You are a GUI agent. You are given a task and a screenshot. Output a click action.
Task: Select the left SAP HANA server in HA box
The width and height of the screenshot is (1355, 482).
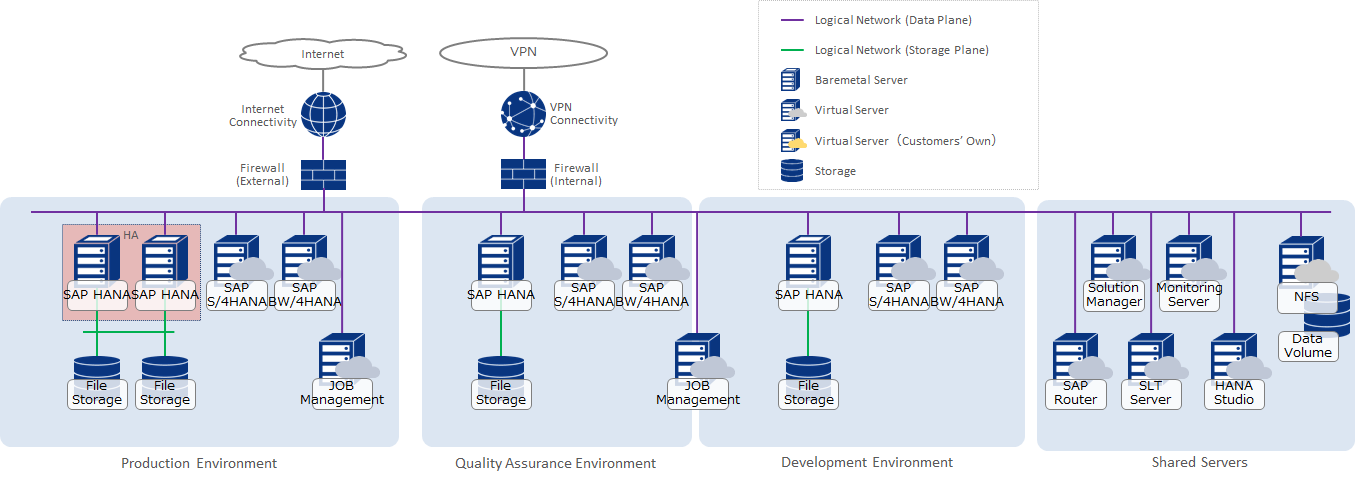point(97,260)
